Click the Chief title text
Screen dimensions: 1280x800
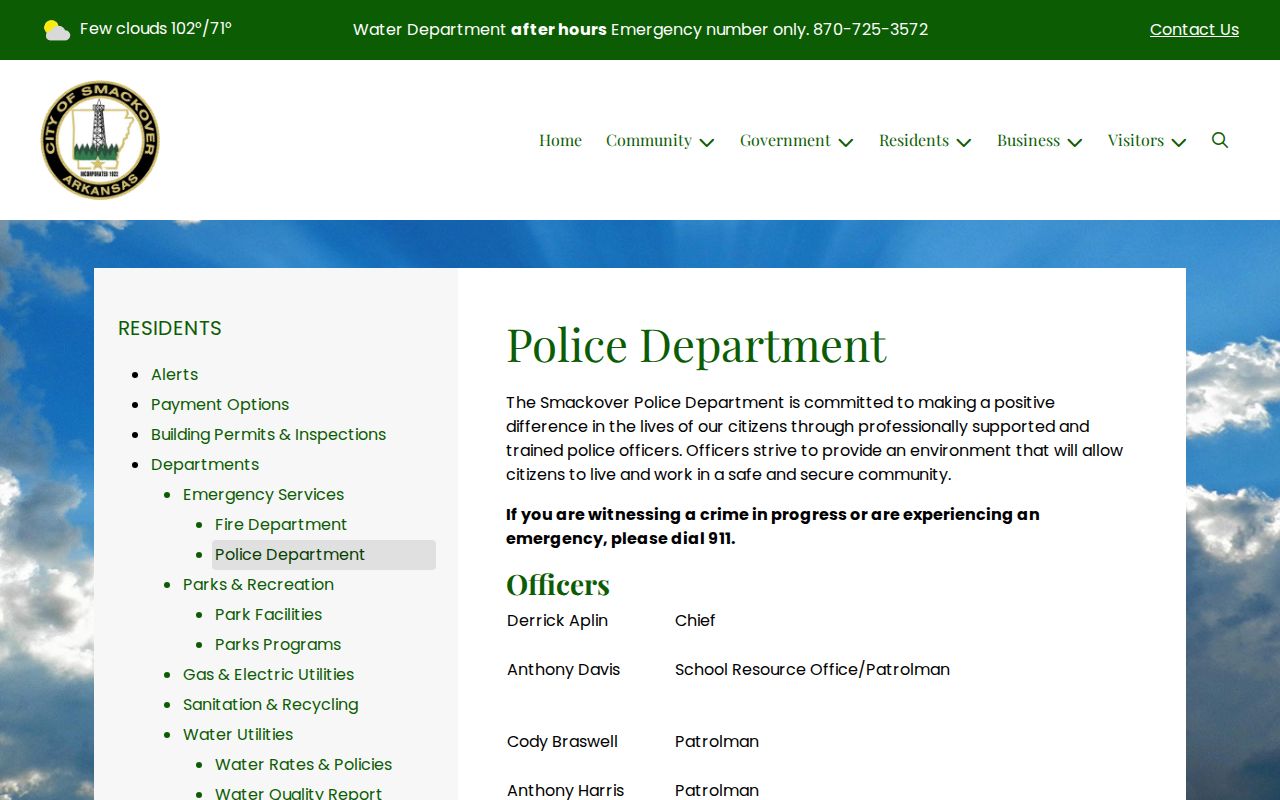coord(695,620)
